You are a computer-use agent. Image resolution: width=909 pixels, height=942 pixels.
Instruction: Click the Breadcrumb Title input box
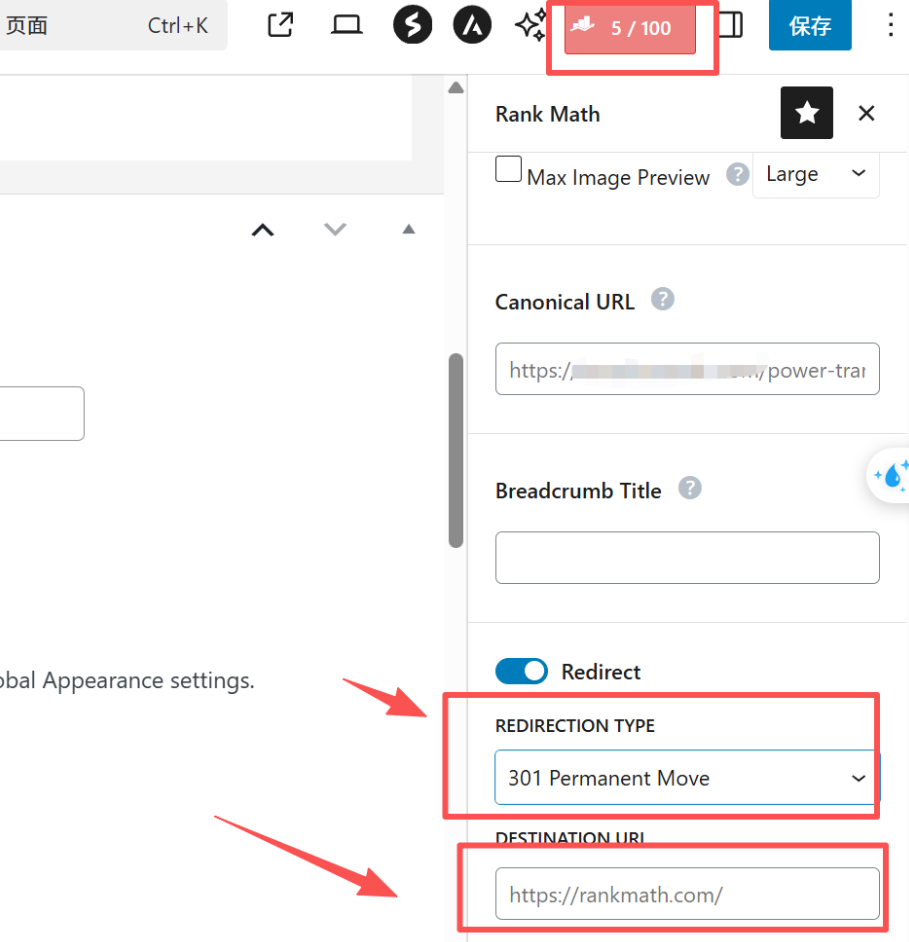pos(687,558)
